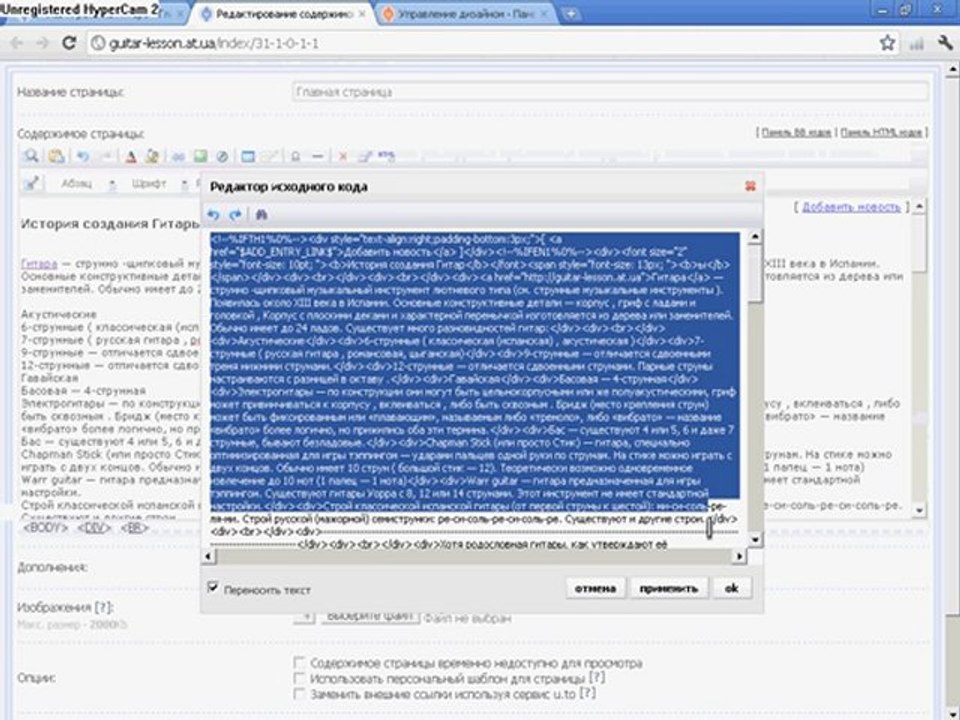The image size is (960, 720).
Task: Switch to Управление дизайном browser tab
Action: pos(464,14)
